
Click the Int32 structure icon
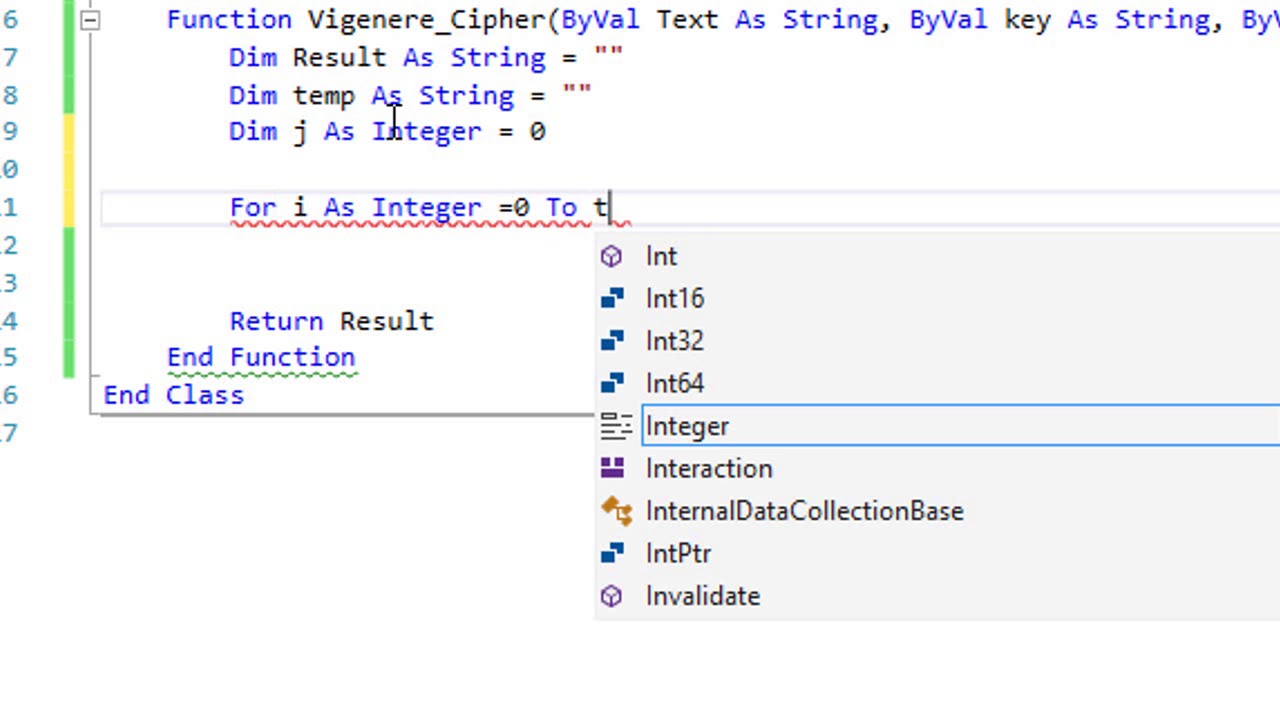pos(612,341)
